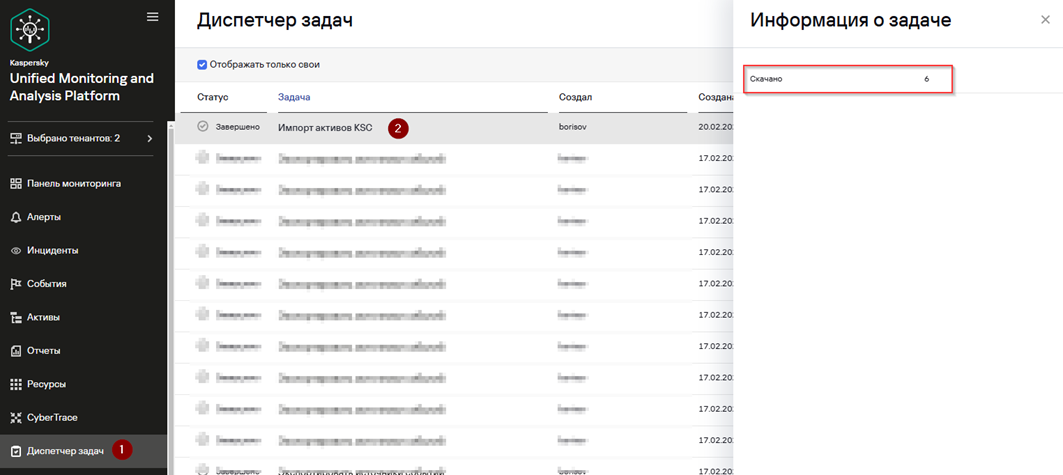The image size is (1063, 475).
Task: Click the Ресурсы grid icon
Action: (x=17, y=384)
